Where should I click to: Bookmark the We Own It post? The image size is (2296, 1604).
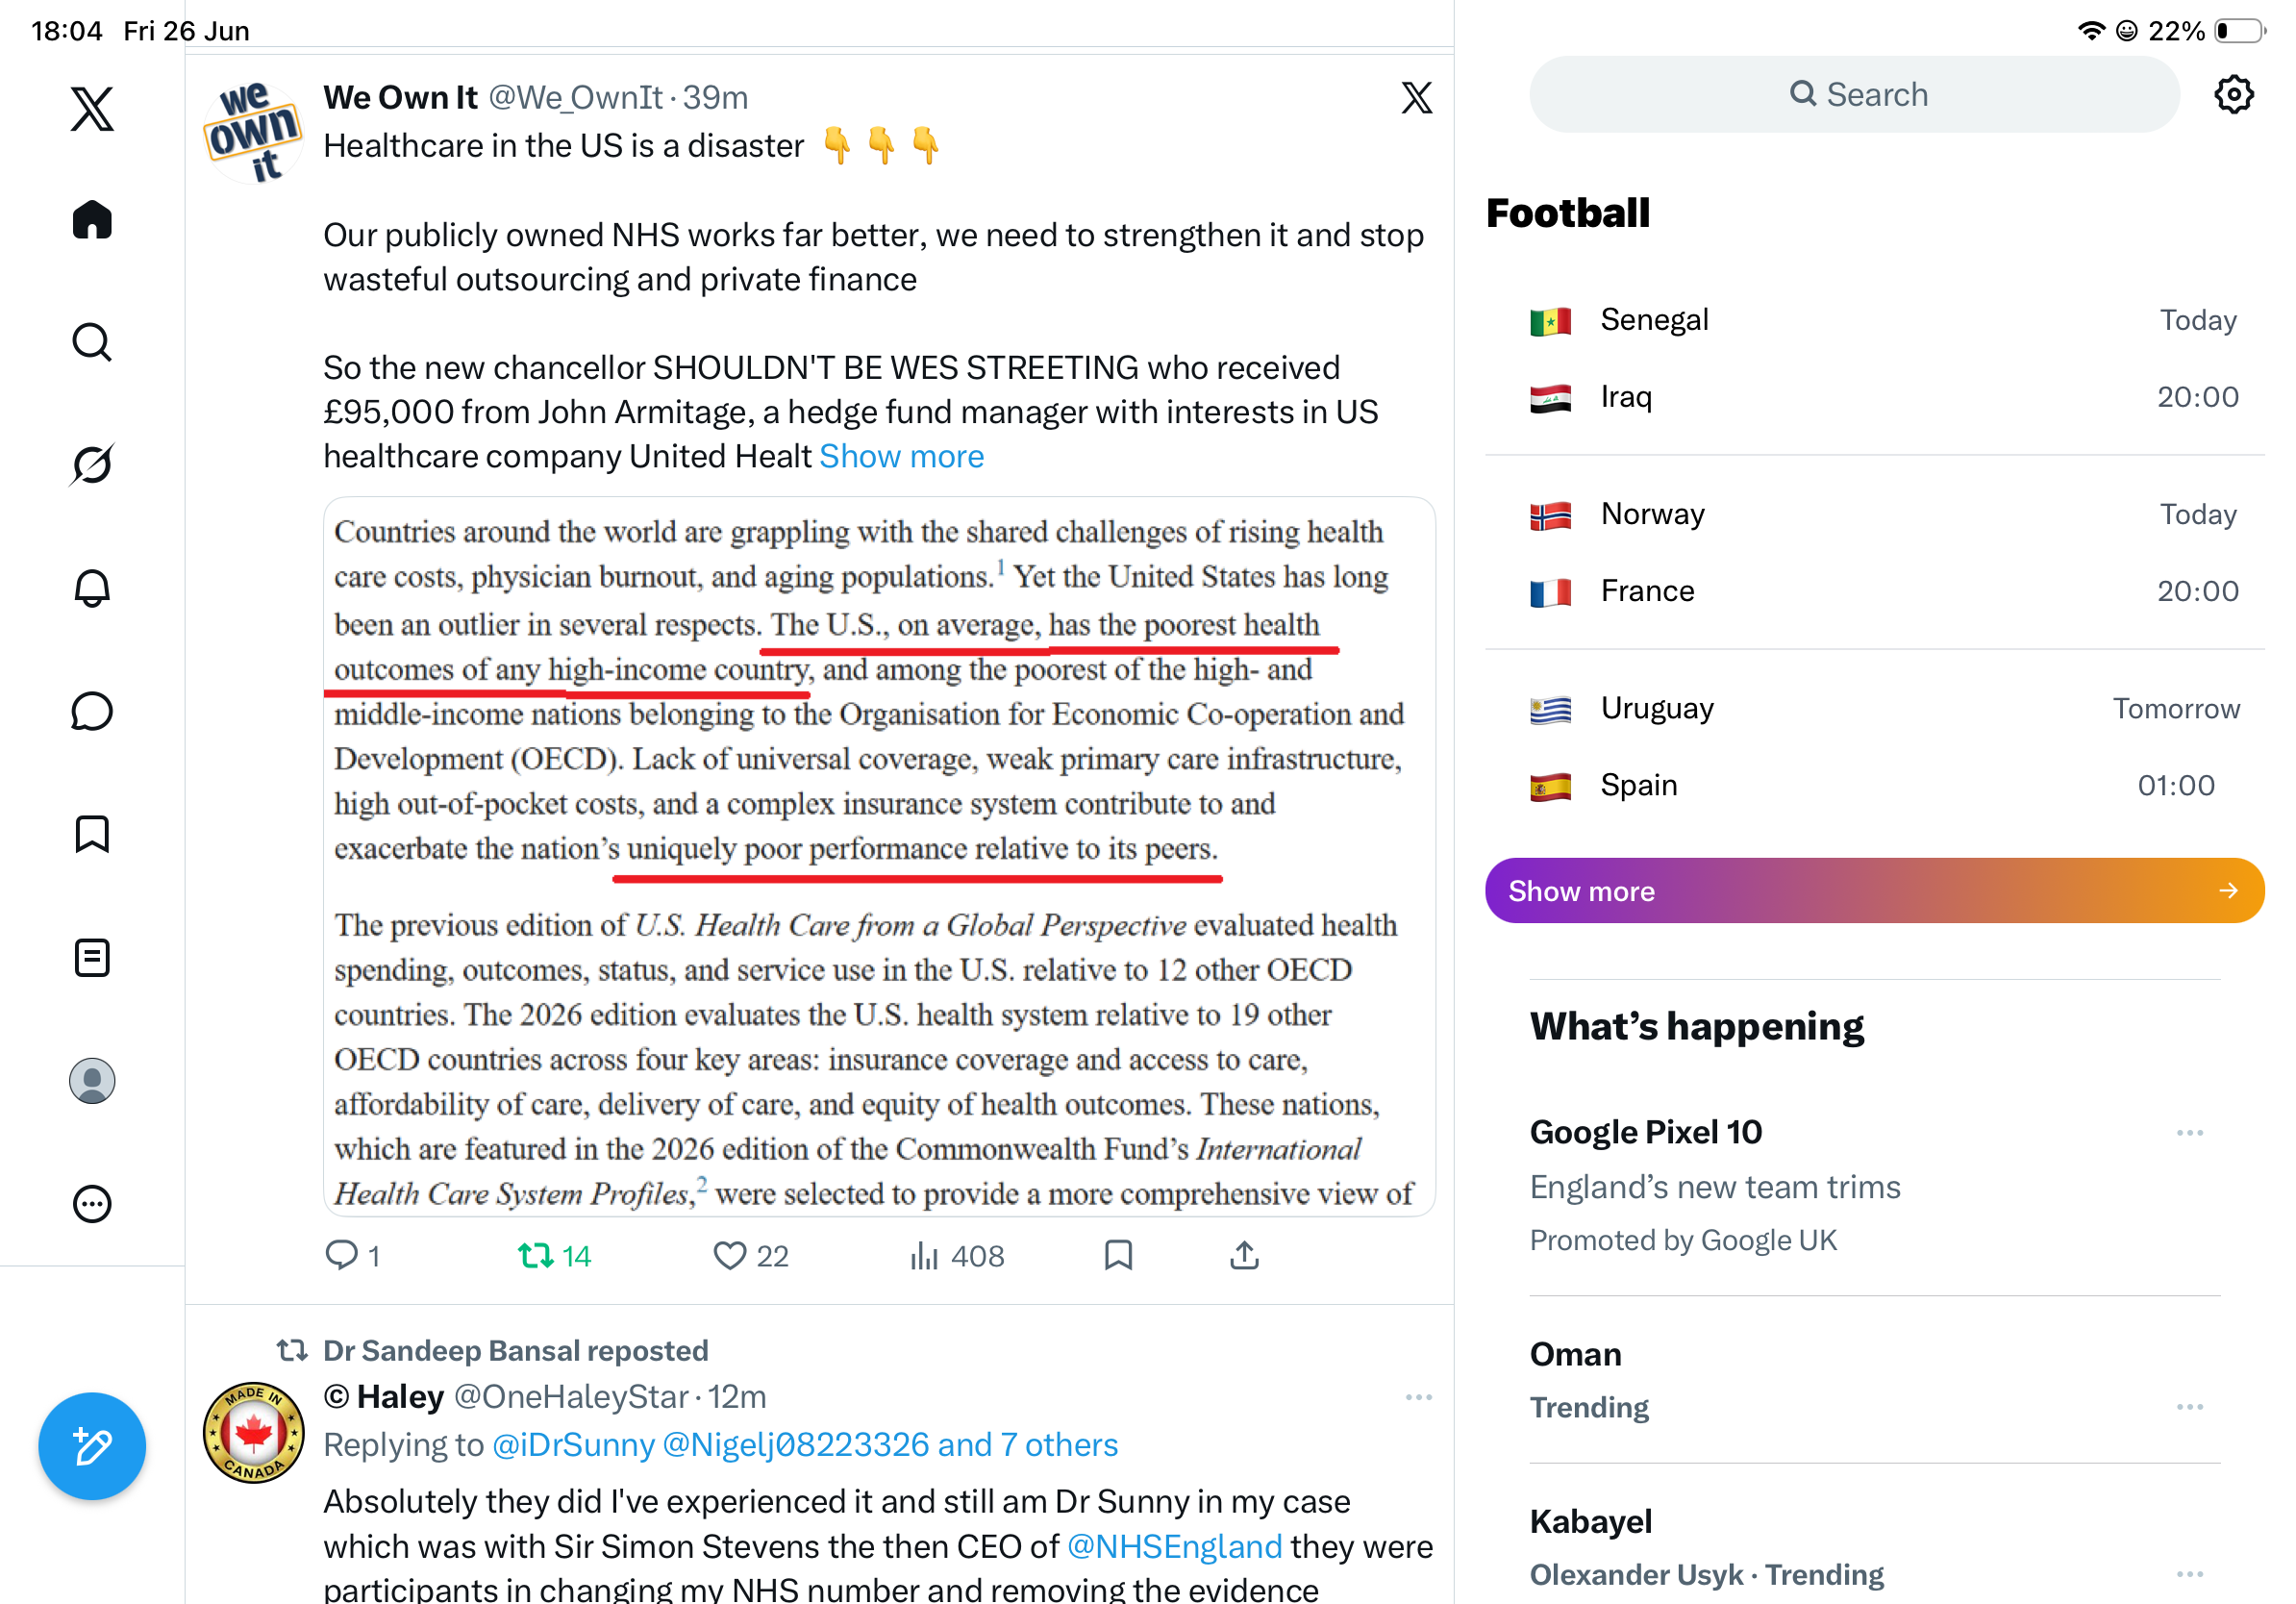click(x=1118, y=1256)
